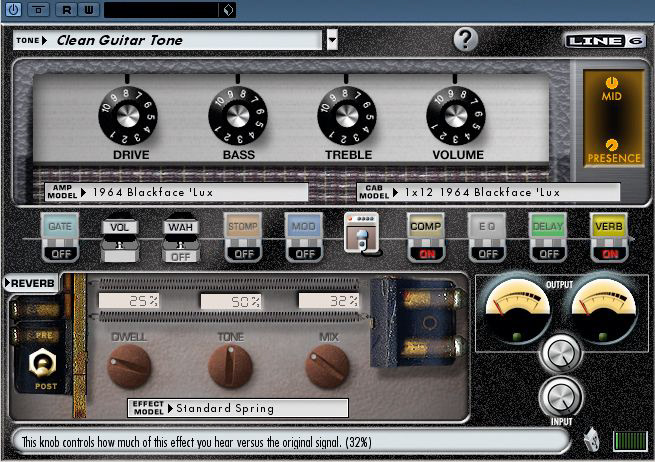
Task: Click the "1x12 1964 Blackface 'Lux" cab text
Action: tap(482, 192)
